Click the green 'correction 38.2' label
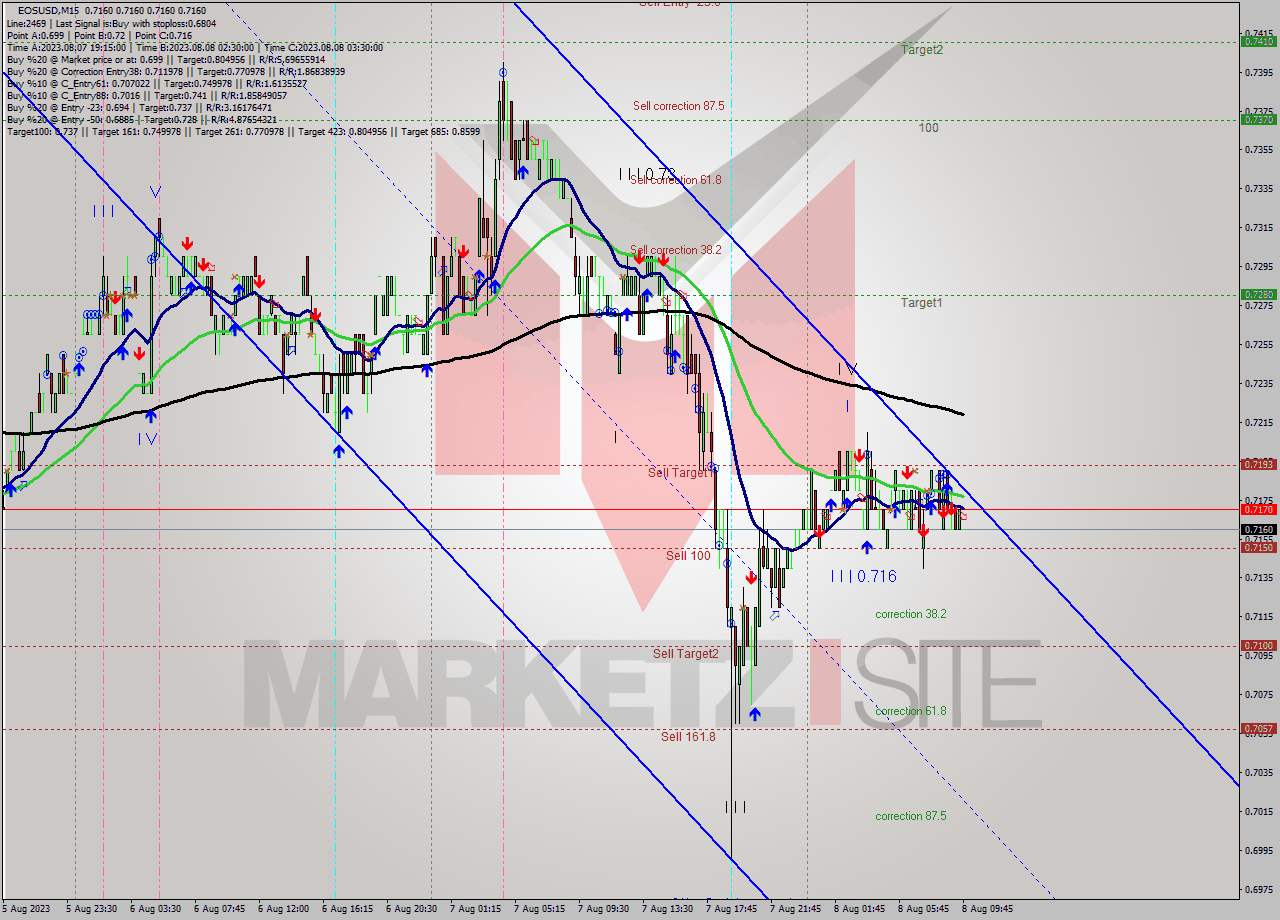The height and width of the screenshot is (920, 1280). (x=910, y=614)
